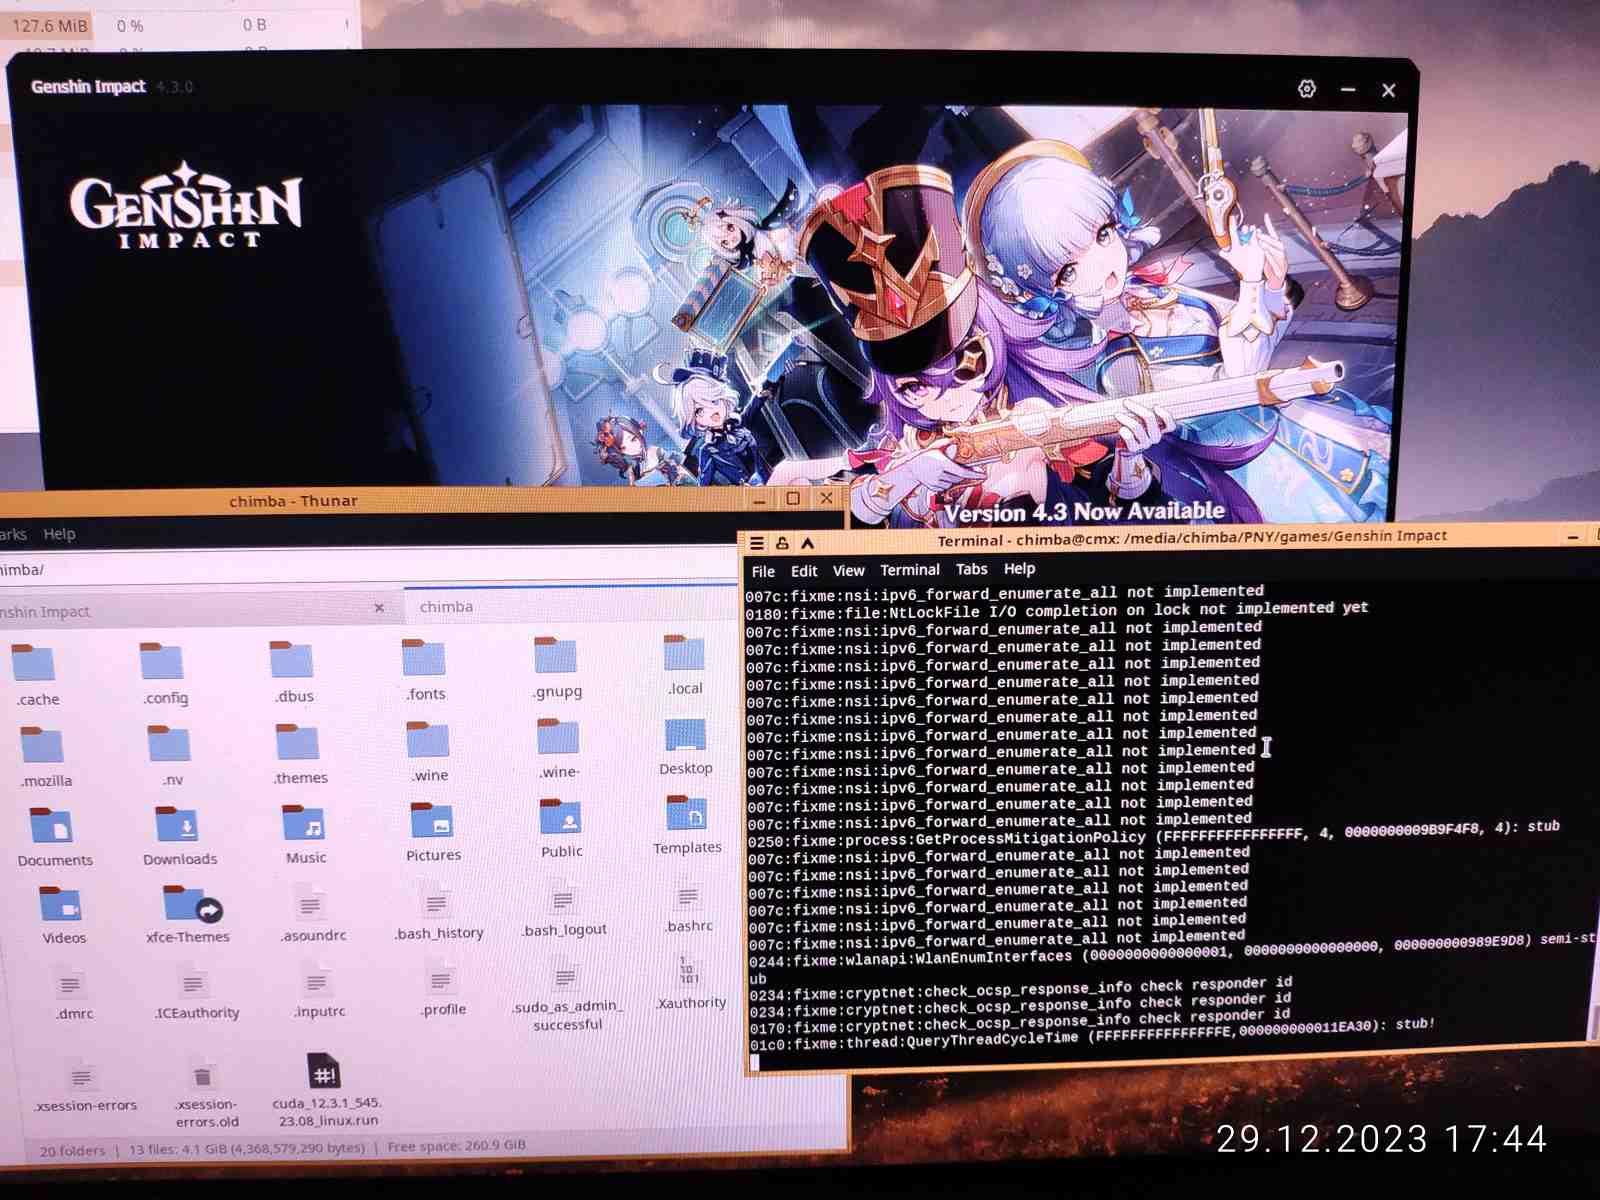Viewport: 1600px width, 1200px height.
Task: Select the .xsession-errors file icon
Action: point(82,1076)
